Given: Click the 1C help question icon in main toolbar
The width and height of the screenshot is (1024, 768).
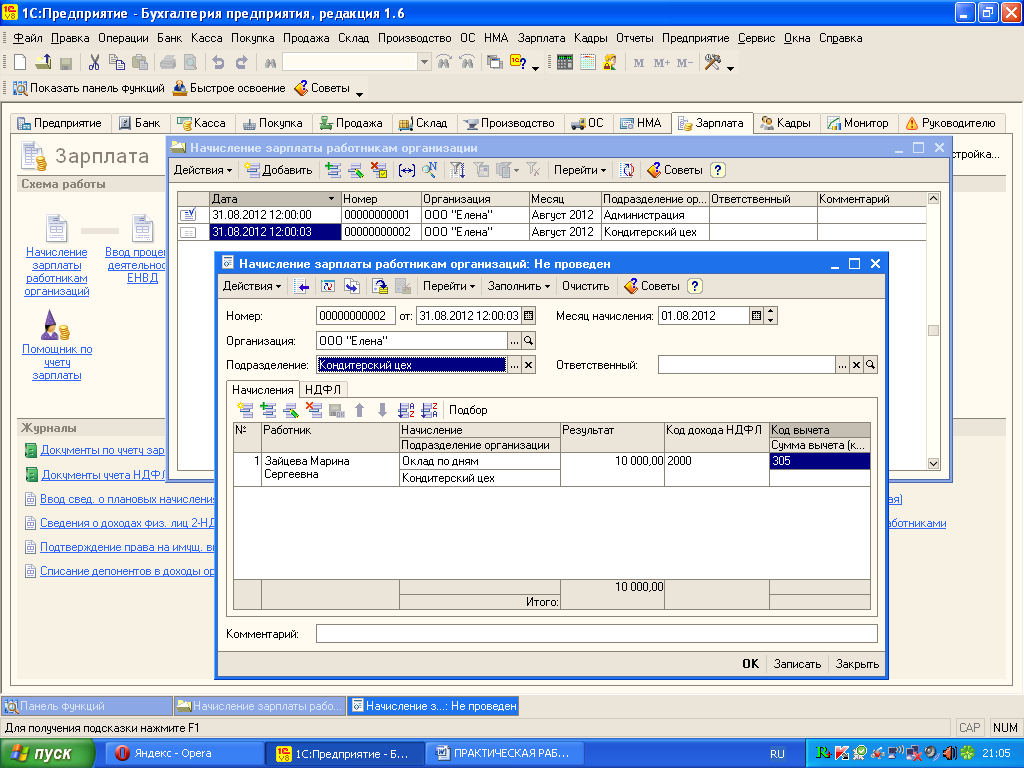Looking at the screenshot, I should [x=518, y=63].
